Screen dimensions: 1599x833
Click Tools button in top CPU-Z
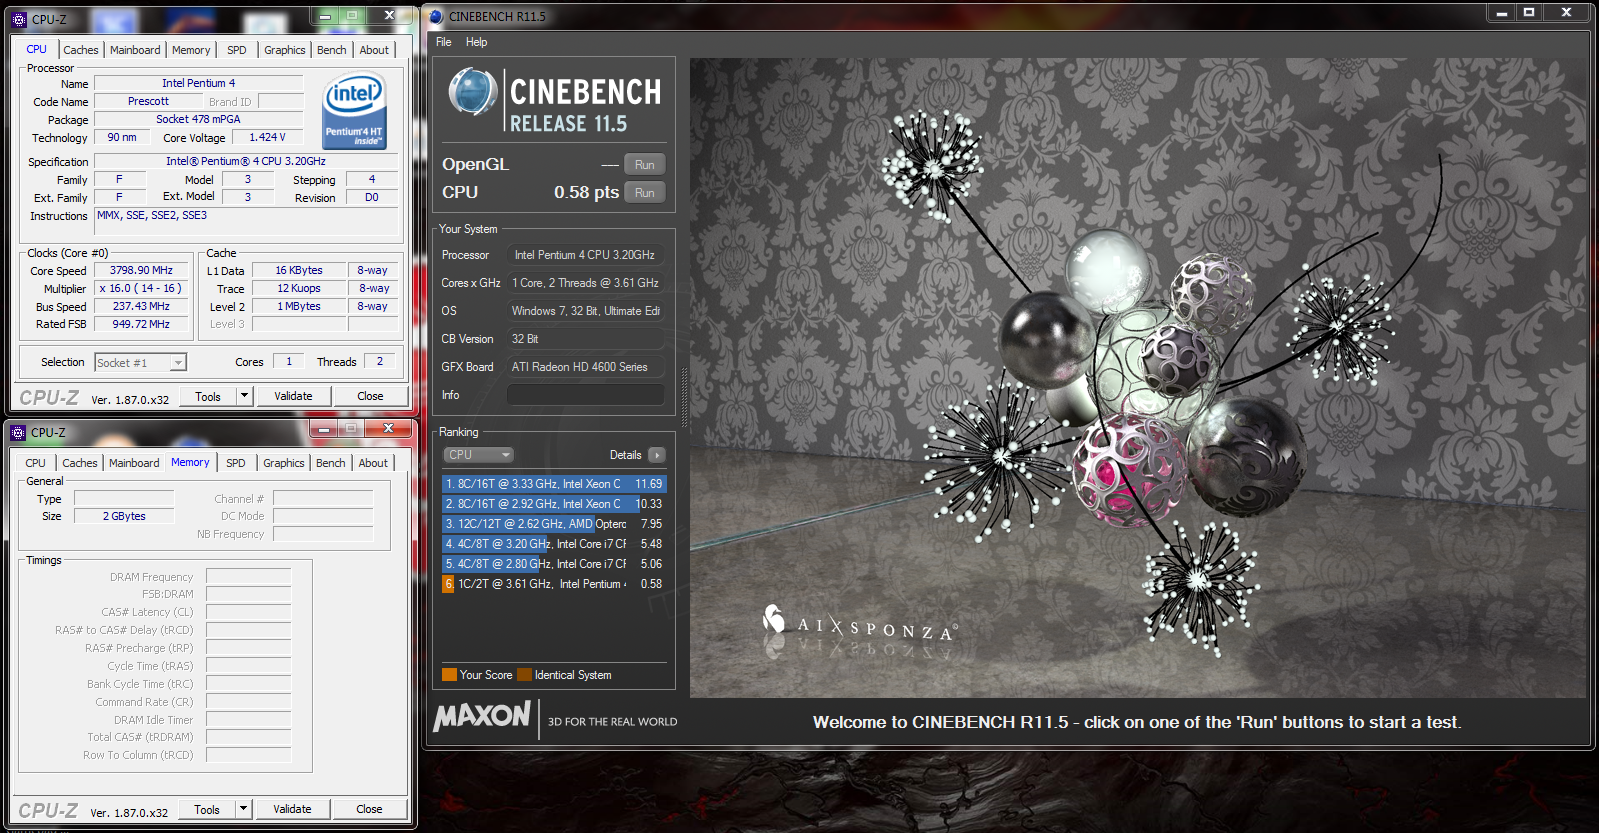pyautogui.click(x=208, y=396)
